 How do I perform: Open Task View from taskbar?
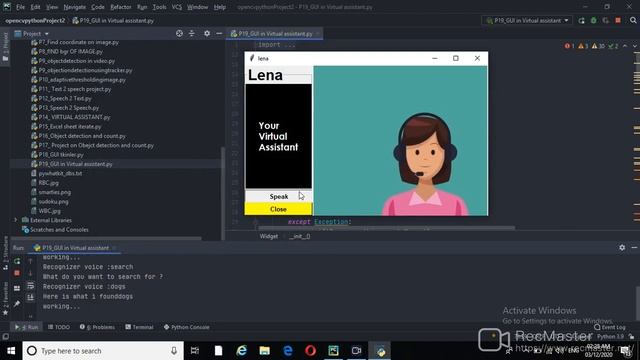point(195,351)
